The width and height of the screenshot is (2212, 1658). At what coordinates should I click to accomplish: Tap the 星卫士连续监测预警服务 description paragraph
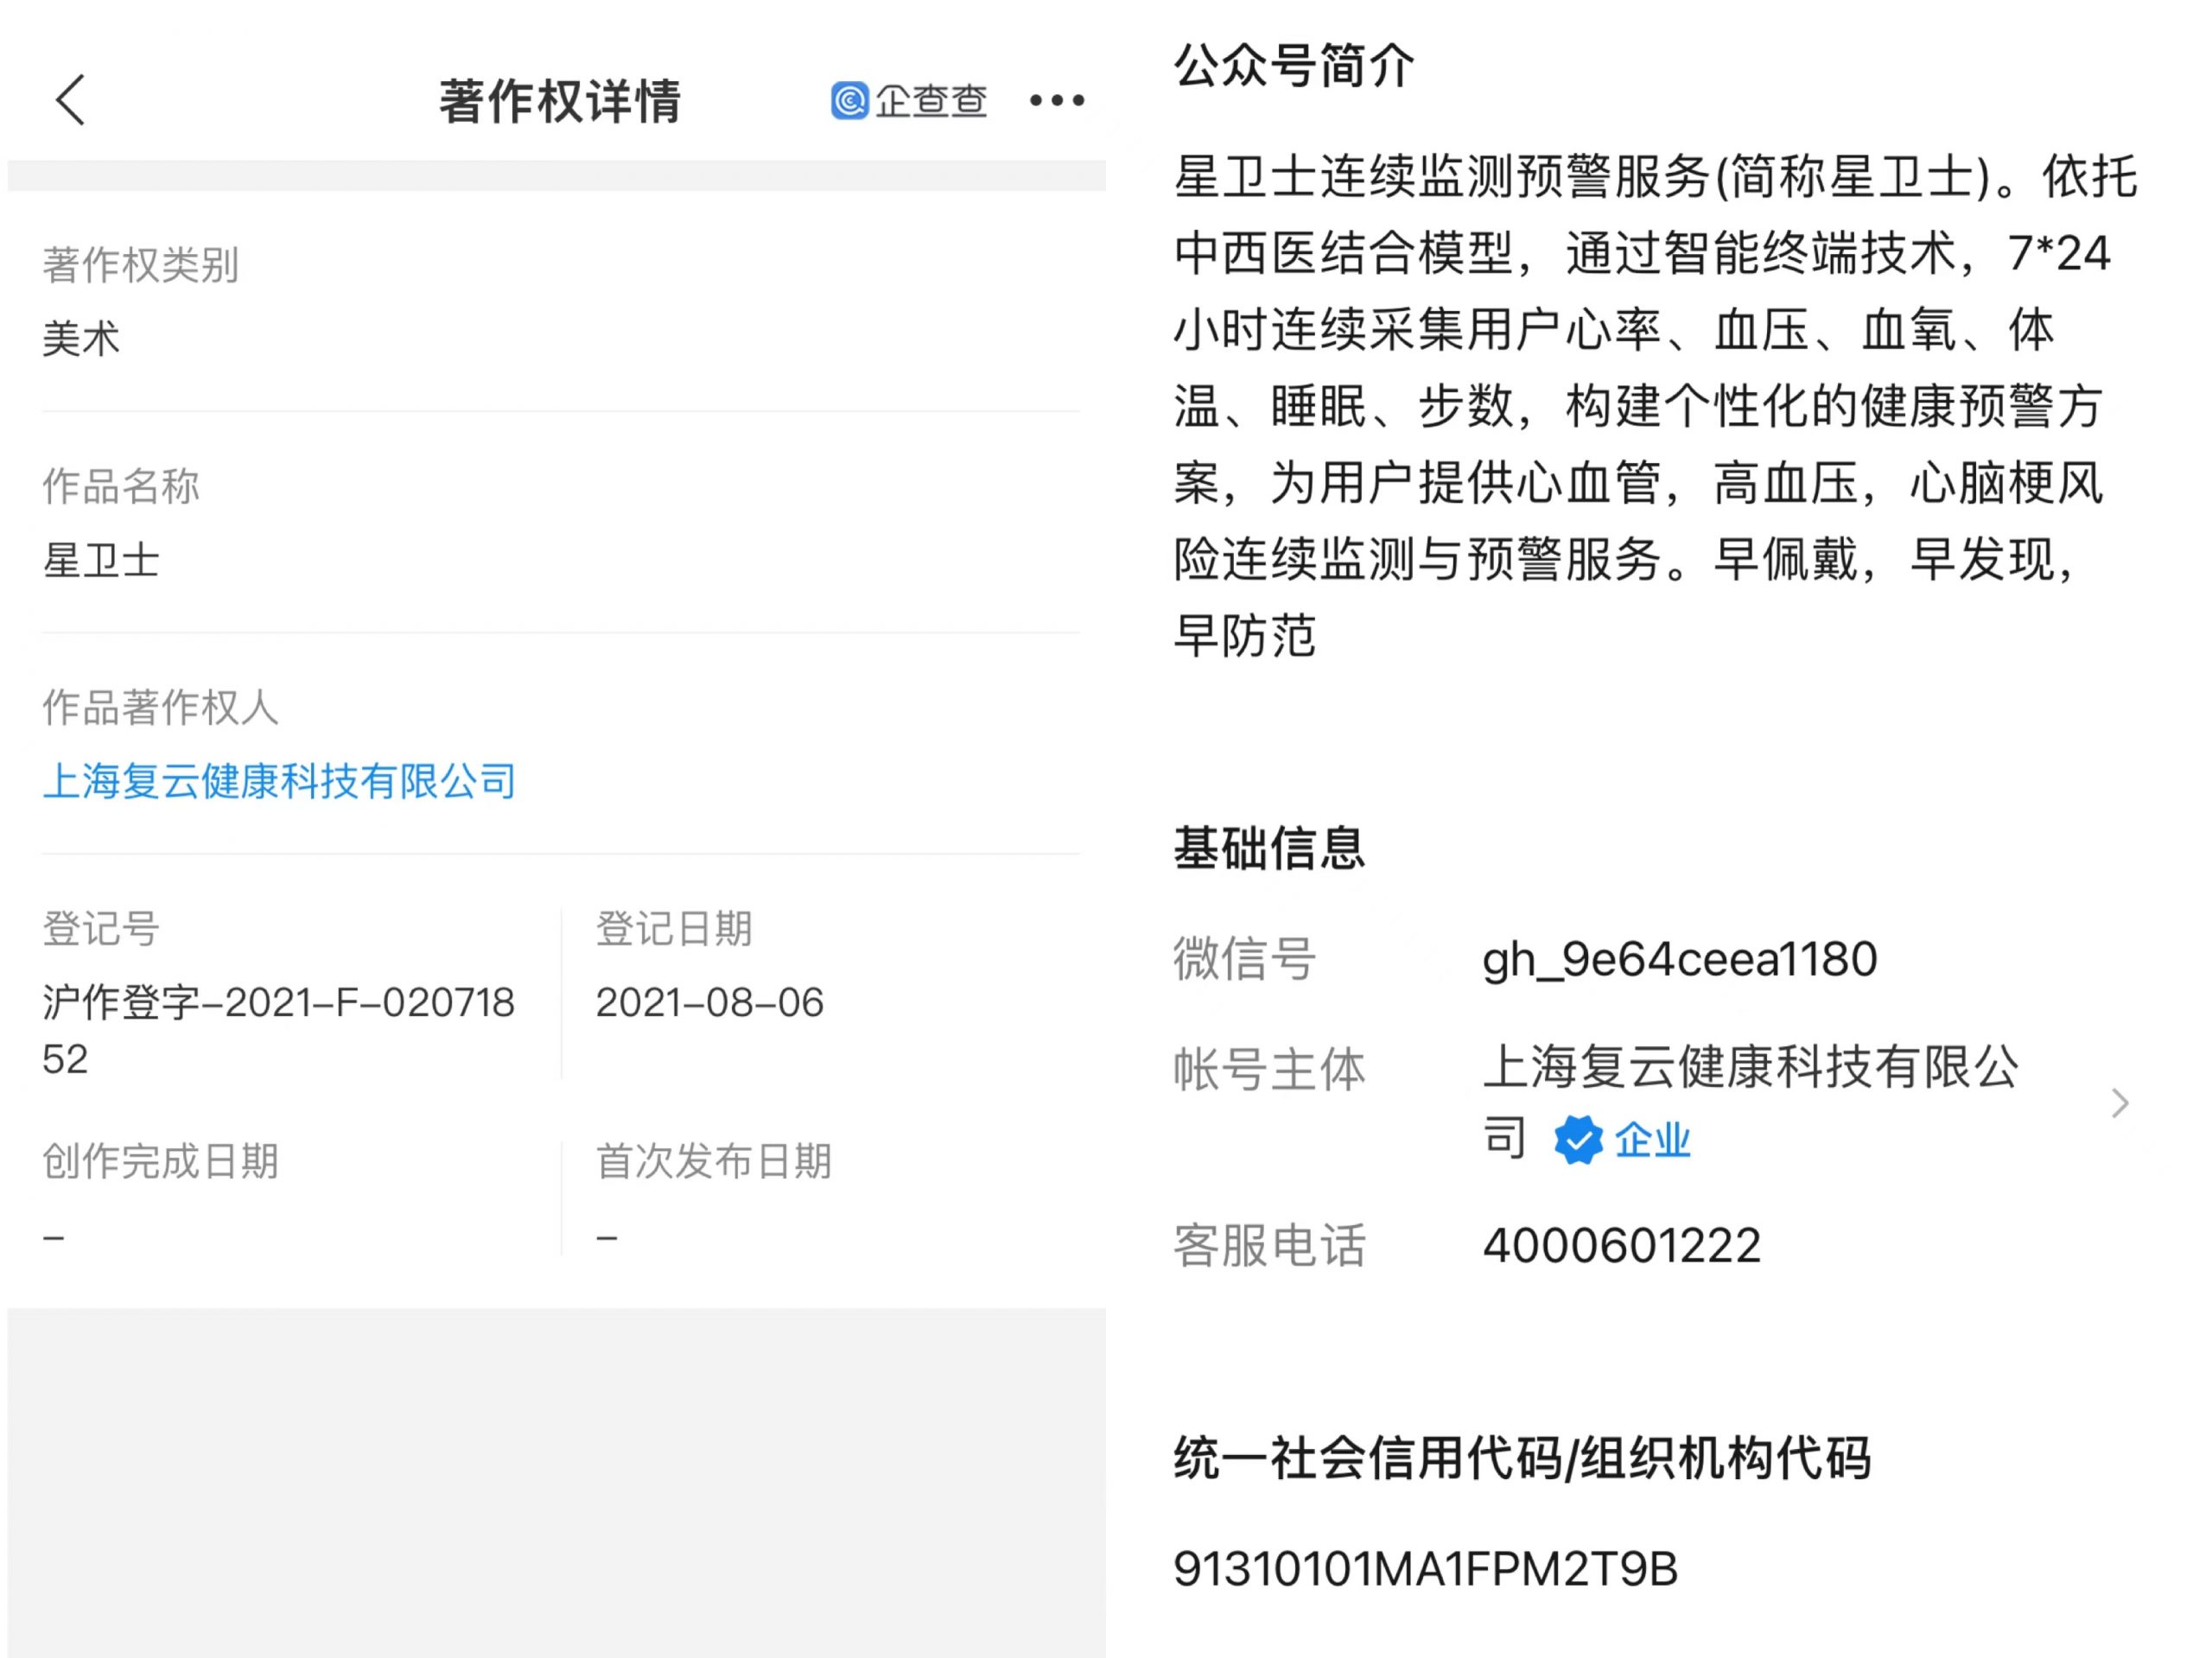(x=1655, y=406)
